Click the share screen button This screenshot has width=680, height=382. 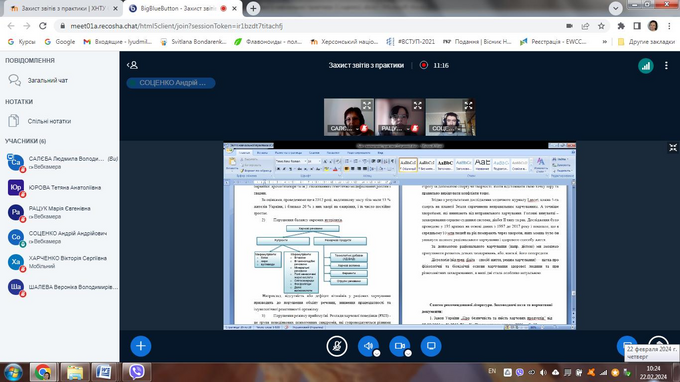pos(431,346)
